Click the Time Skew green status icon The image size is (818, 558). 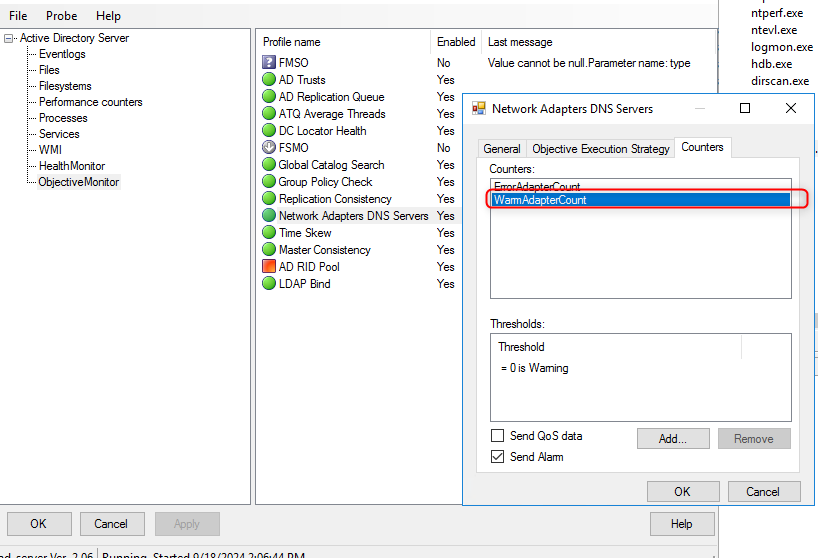[269, 233]
